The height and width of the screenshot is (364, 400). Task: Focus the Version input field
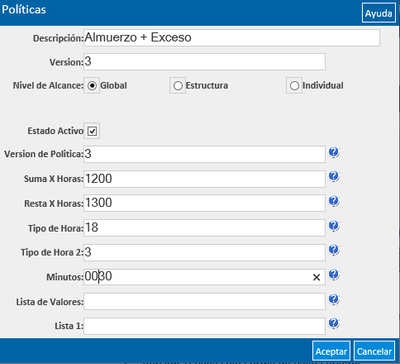pyautogui.click(x=204, y=62)
